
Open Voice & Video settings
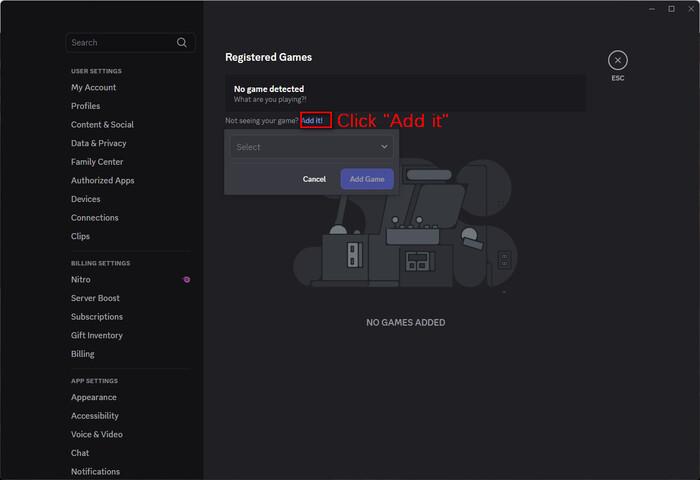click(97, 434)
